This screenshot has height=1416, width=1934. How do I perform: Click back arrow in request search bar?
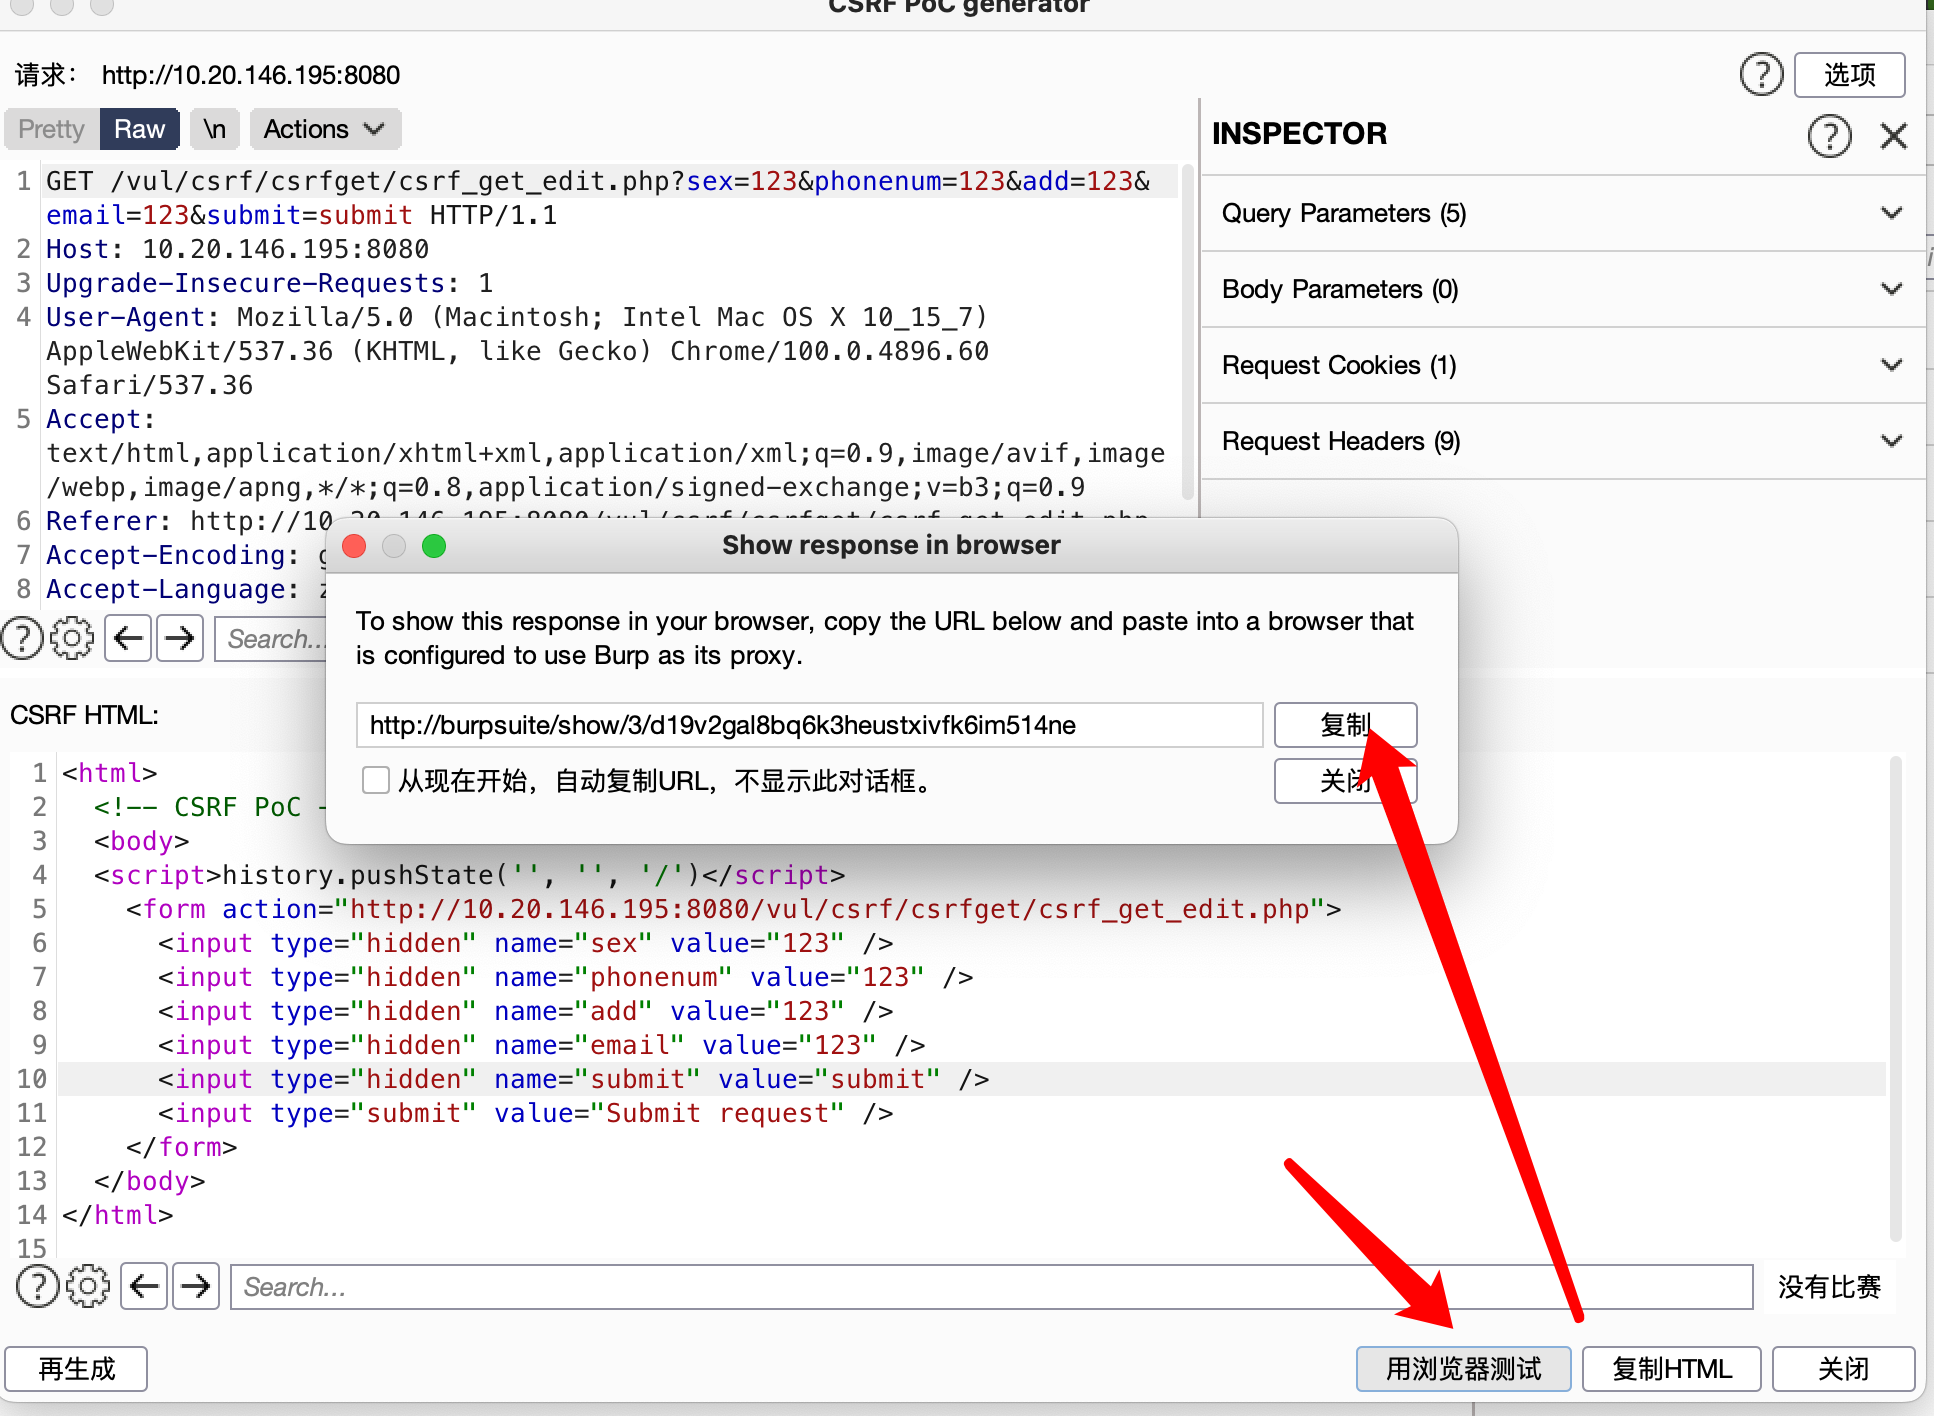[x=127, y=638]
